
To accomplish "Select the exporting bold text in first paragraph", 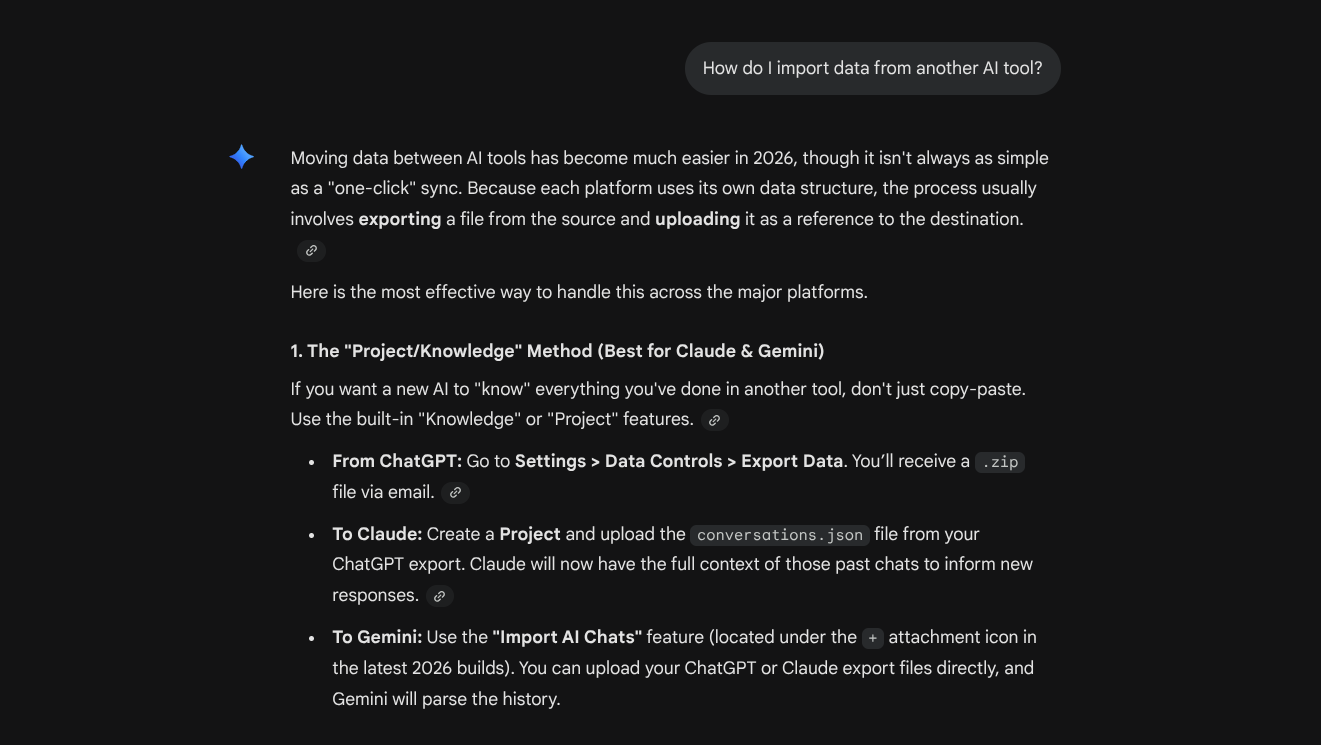I will (x=400, y=219).
